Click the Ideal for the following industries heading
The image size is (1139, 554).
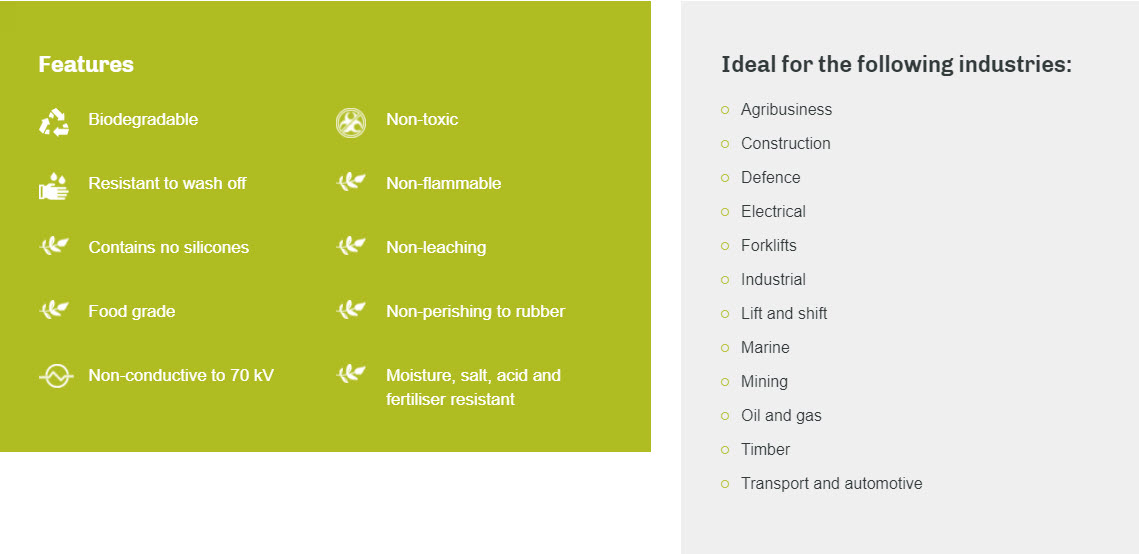point(896,65)
